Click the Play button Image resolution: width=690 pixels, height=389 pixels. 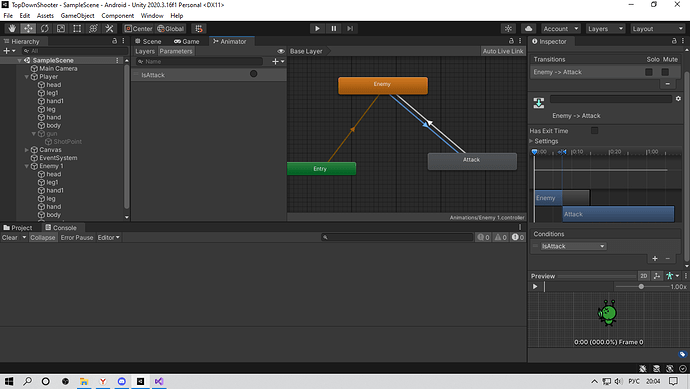pos(317,29)
